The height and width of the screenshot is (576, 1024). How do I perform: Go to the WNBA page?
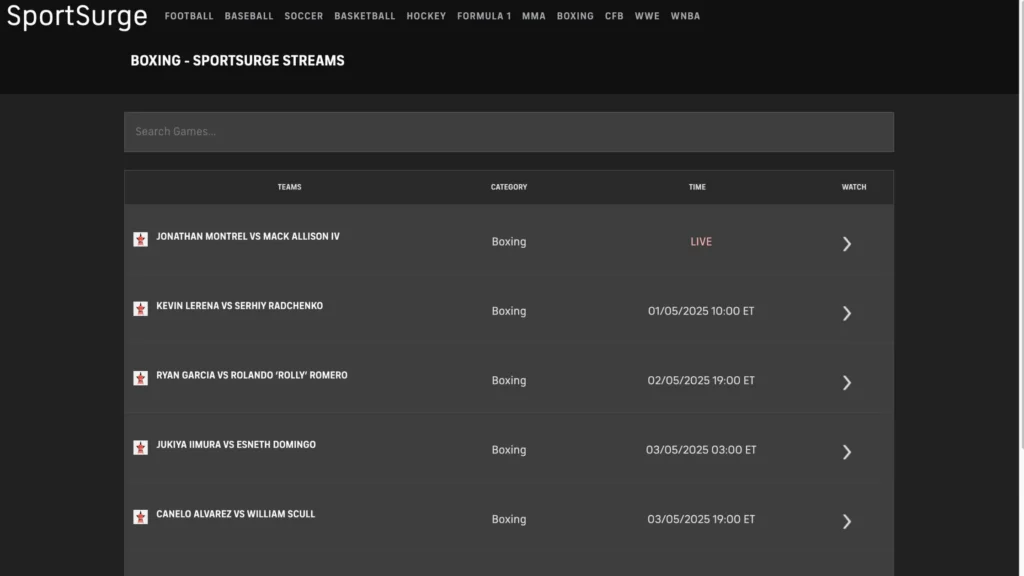coord(685,16)
